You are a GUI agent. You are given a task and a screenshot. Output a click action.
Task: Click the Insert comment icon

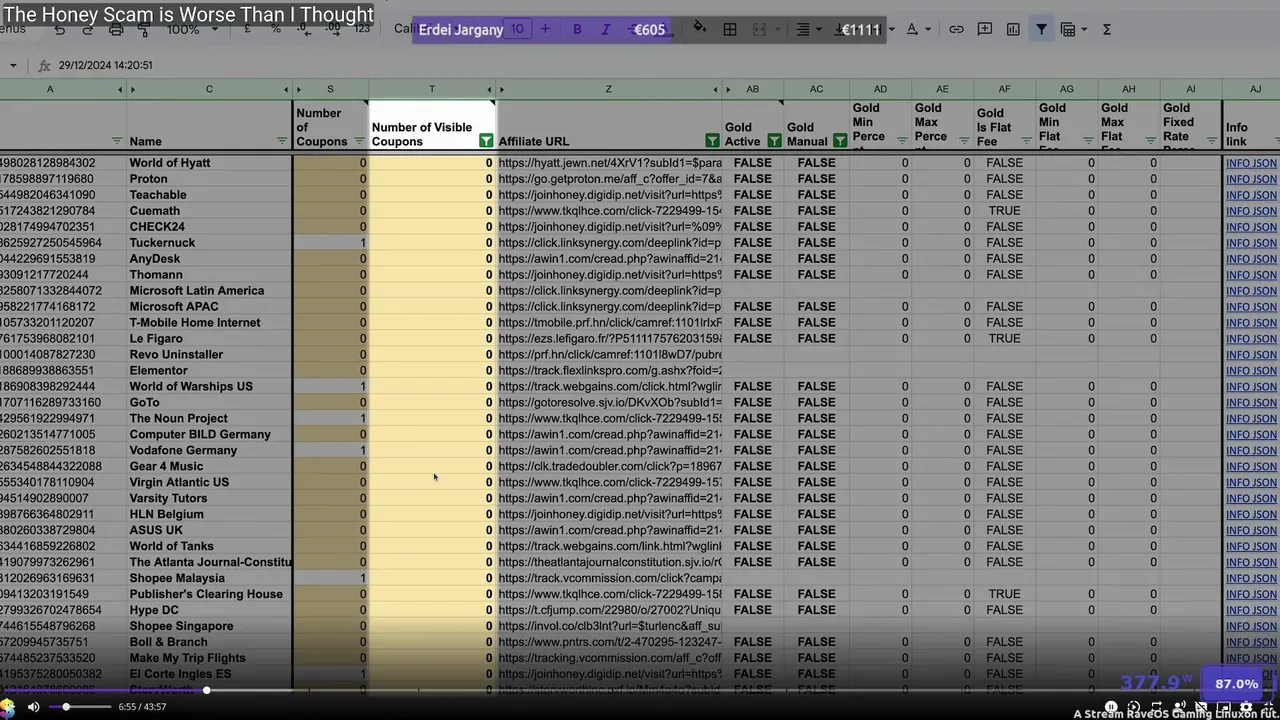985,29
